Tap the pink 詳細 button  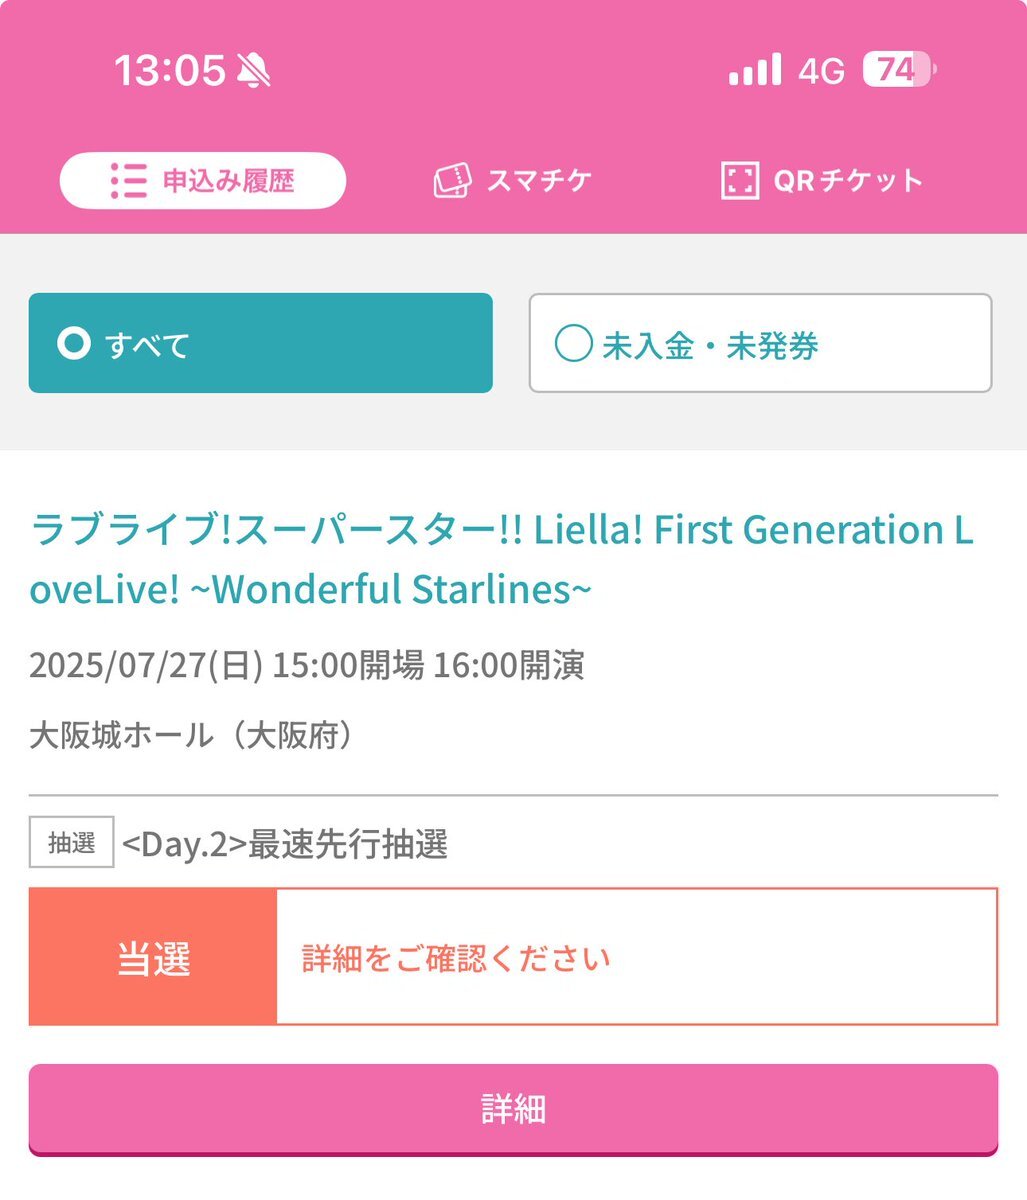click(513, 1110)
